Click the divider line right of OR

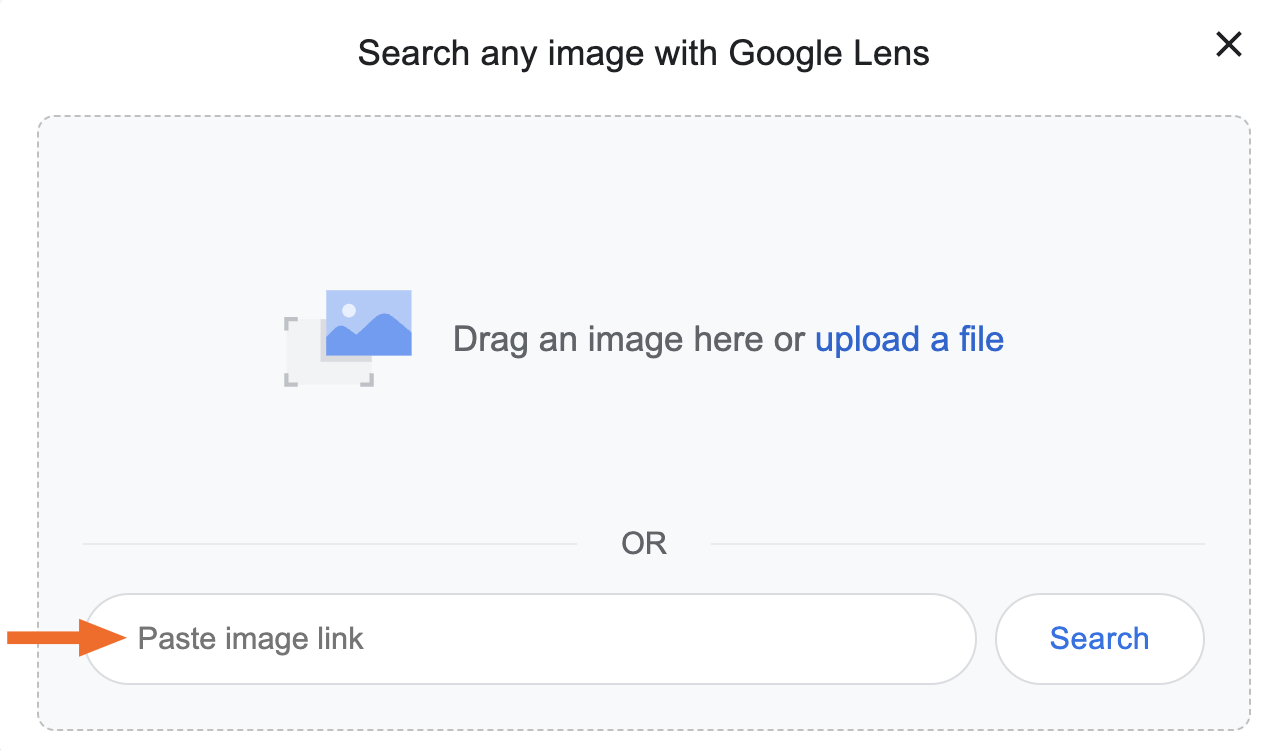(958, 544)
